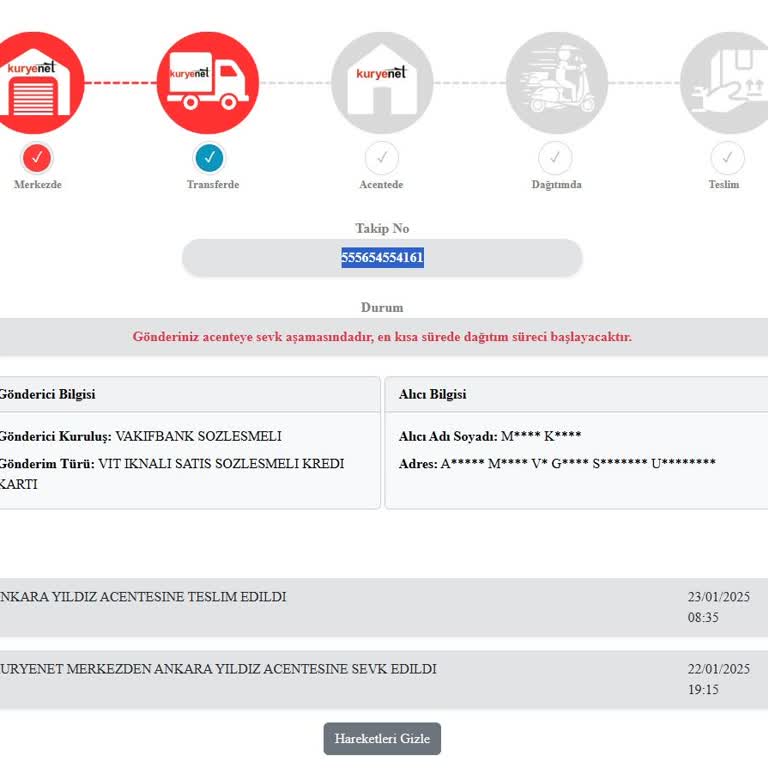Click the Durum heading
The height and width of the screenshot is (768, 768).
pyautogui.click(x=382, y=308)
